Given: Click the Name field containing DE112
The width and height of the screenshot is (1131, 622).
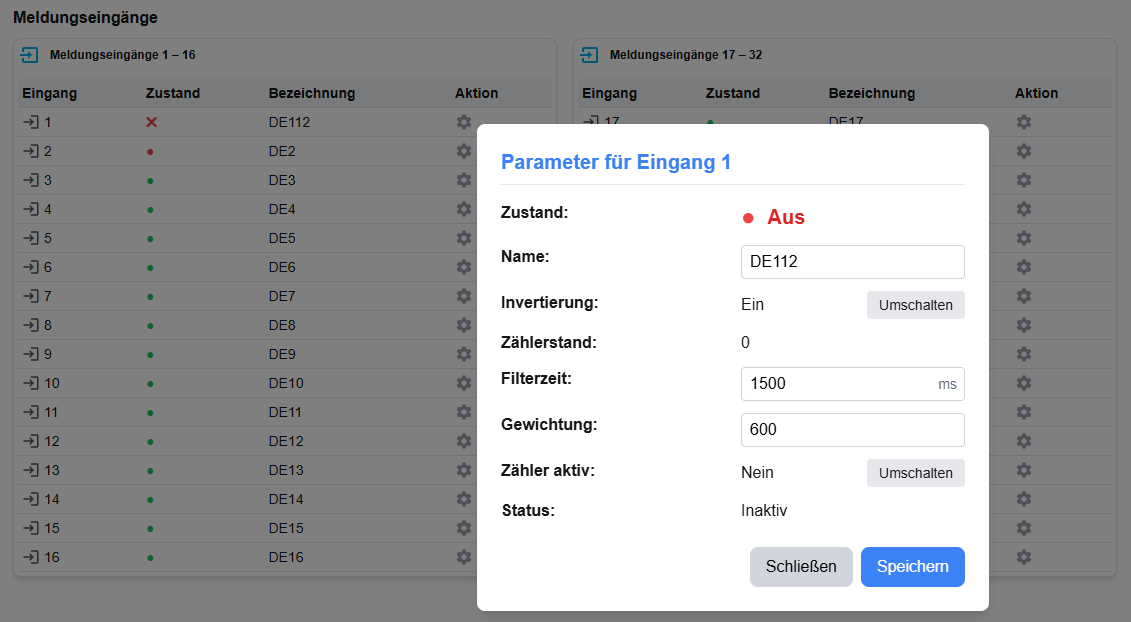Looking at the screenshot, I should pyautogui.click(x=852, y=262).
